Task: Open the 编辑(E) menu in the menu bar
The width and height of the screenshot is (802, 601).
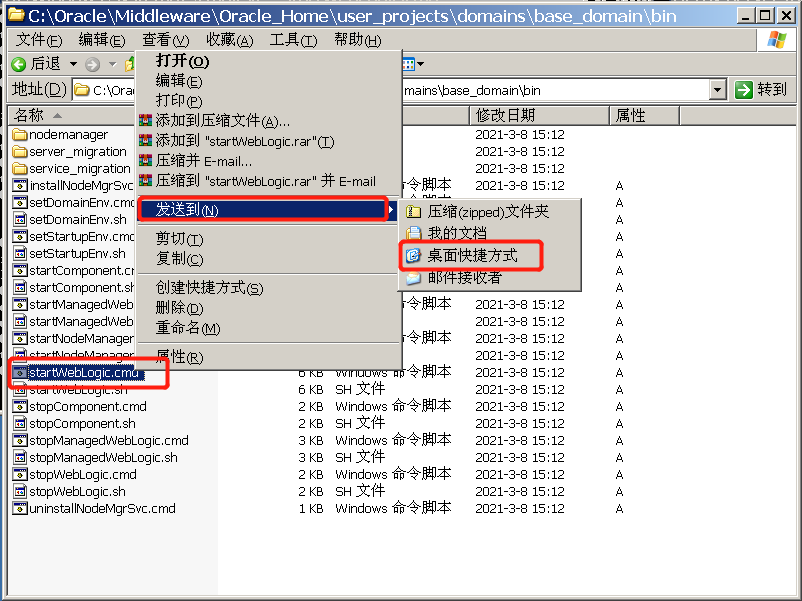Action: 102,40
